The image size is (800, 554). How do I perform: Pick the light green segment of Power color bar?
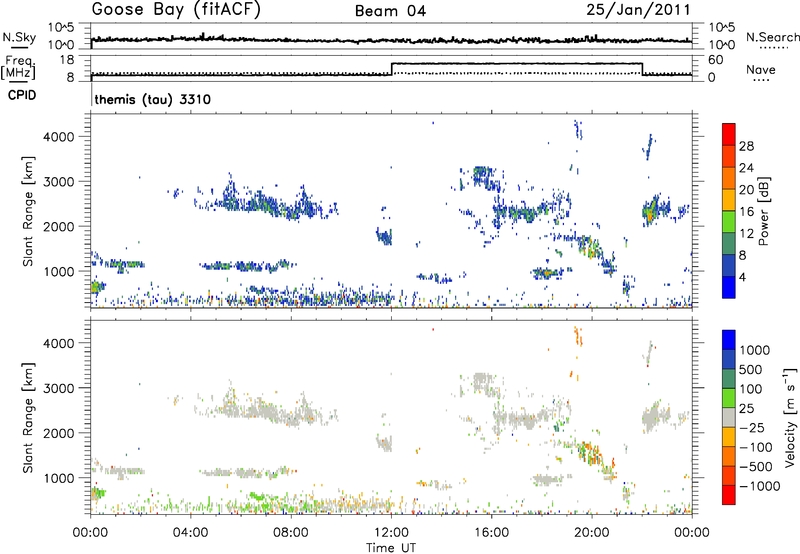click(x=729, y=222)
